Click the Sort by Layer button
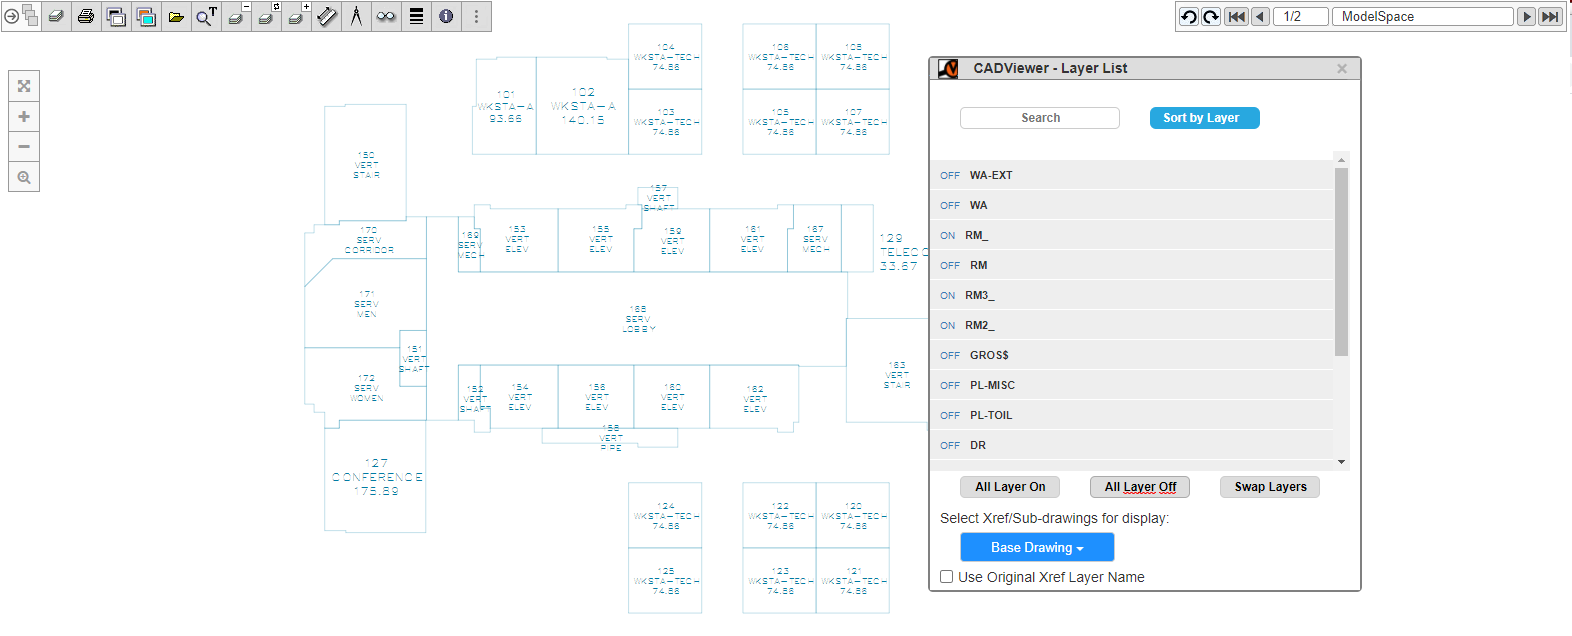The image size is (1572, 636). (x=1200, y=118)
